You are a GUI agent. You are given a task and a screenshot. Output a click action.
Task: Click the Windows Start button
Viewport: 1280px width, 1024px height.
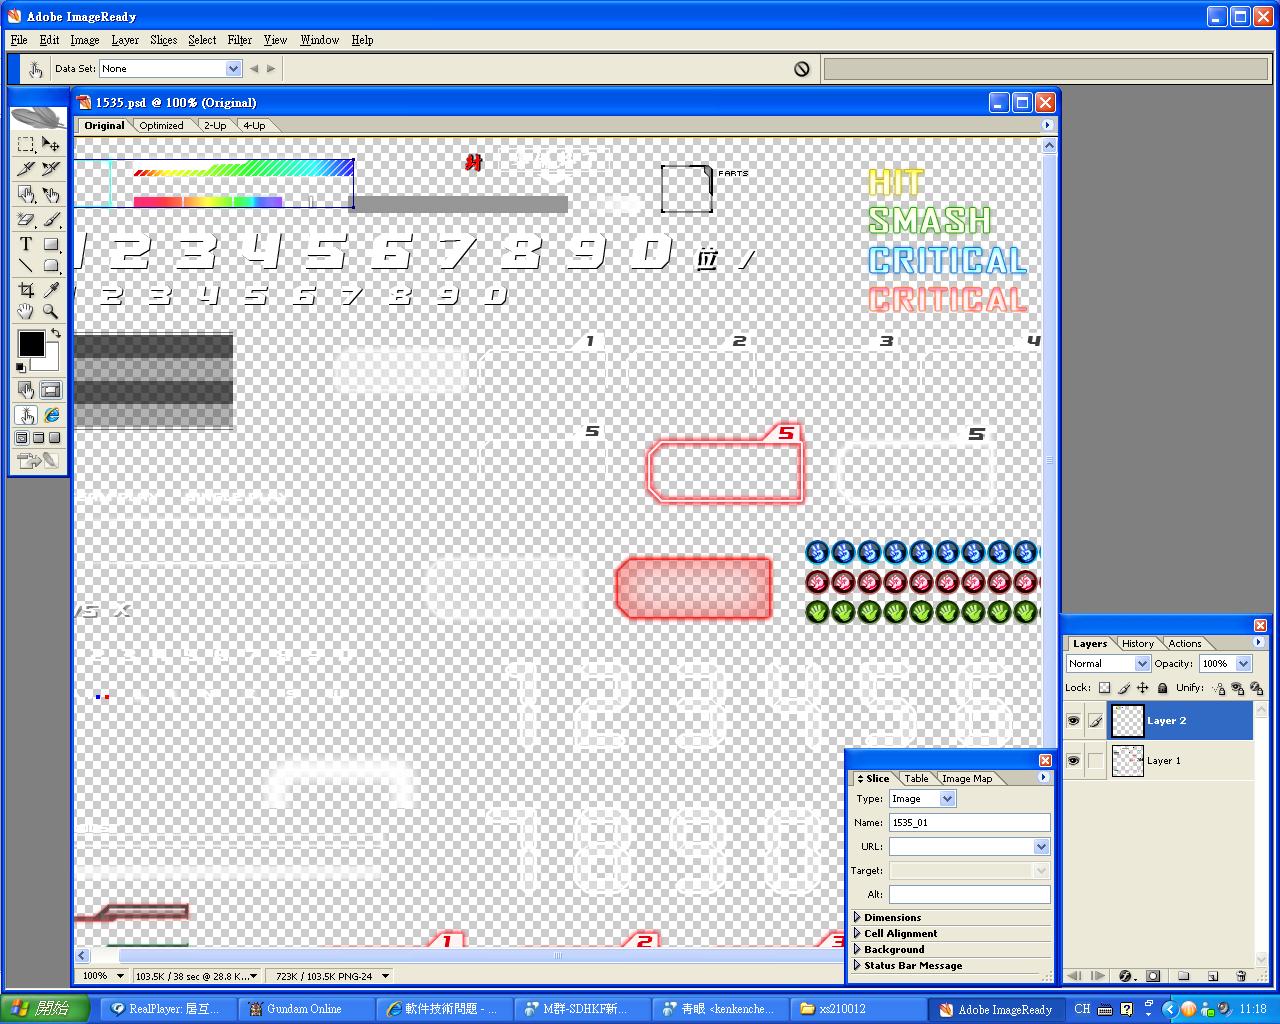point(40,1009)
